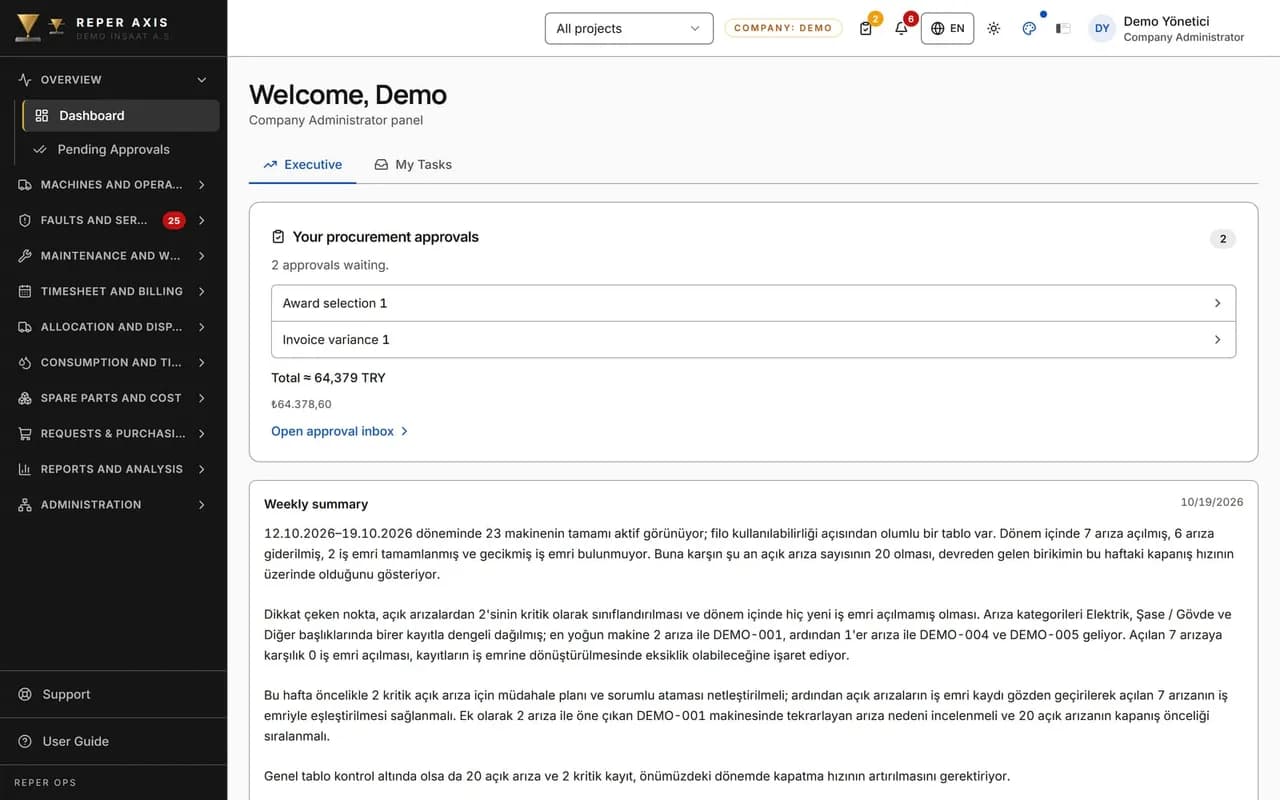Click the Your procurement approvals heading
The height and width of the screenshot is (800, 1280).
point(385,237)
